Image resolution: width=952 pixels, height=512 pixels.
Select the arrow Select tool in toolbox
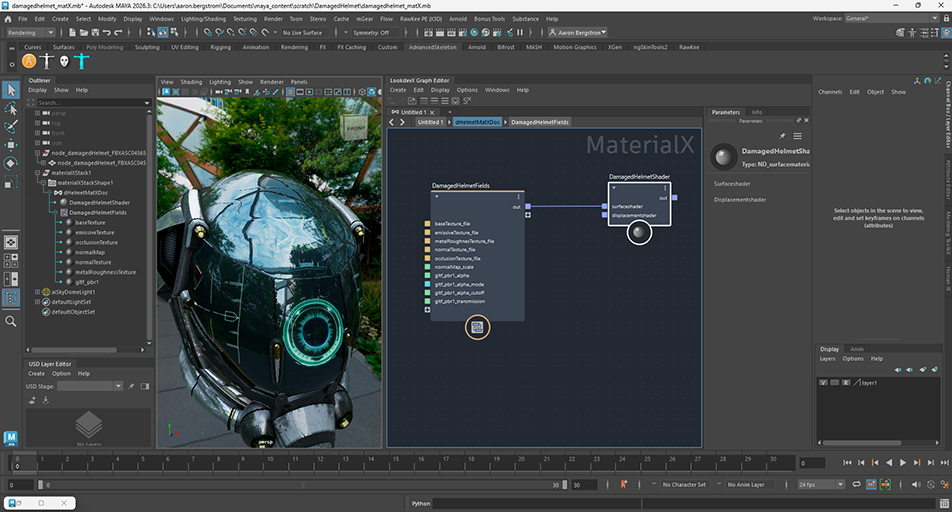[11, 90]
